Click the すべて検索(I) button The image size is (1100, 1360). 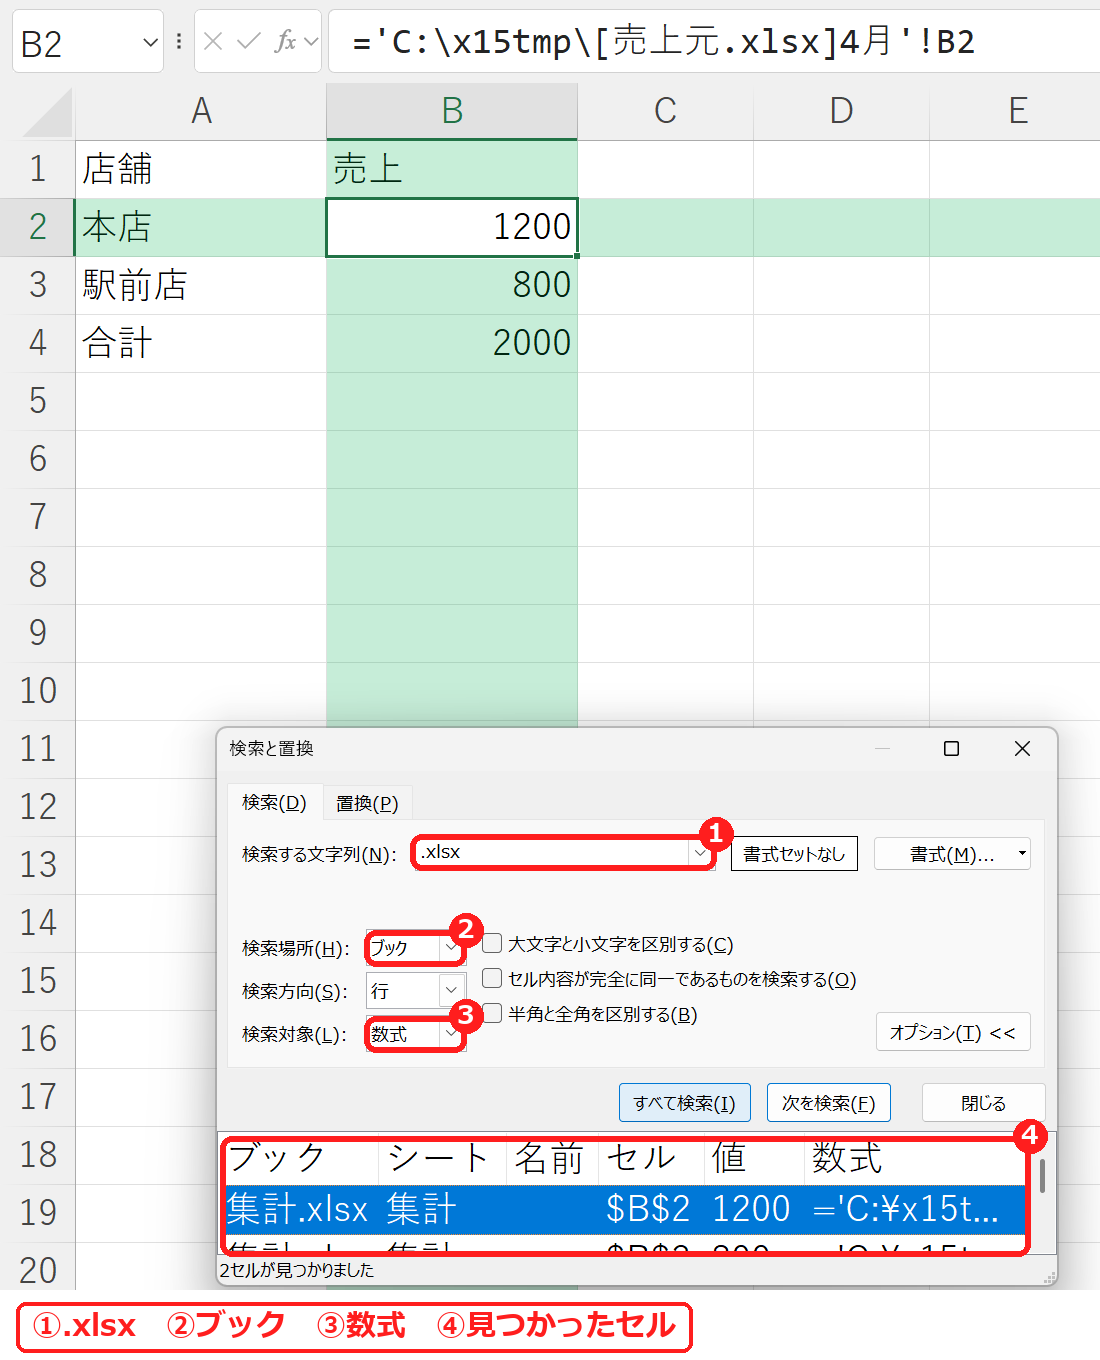[684, 1103]
